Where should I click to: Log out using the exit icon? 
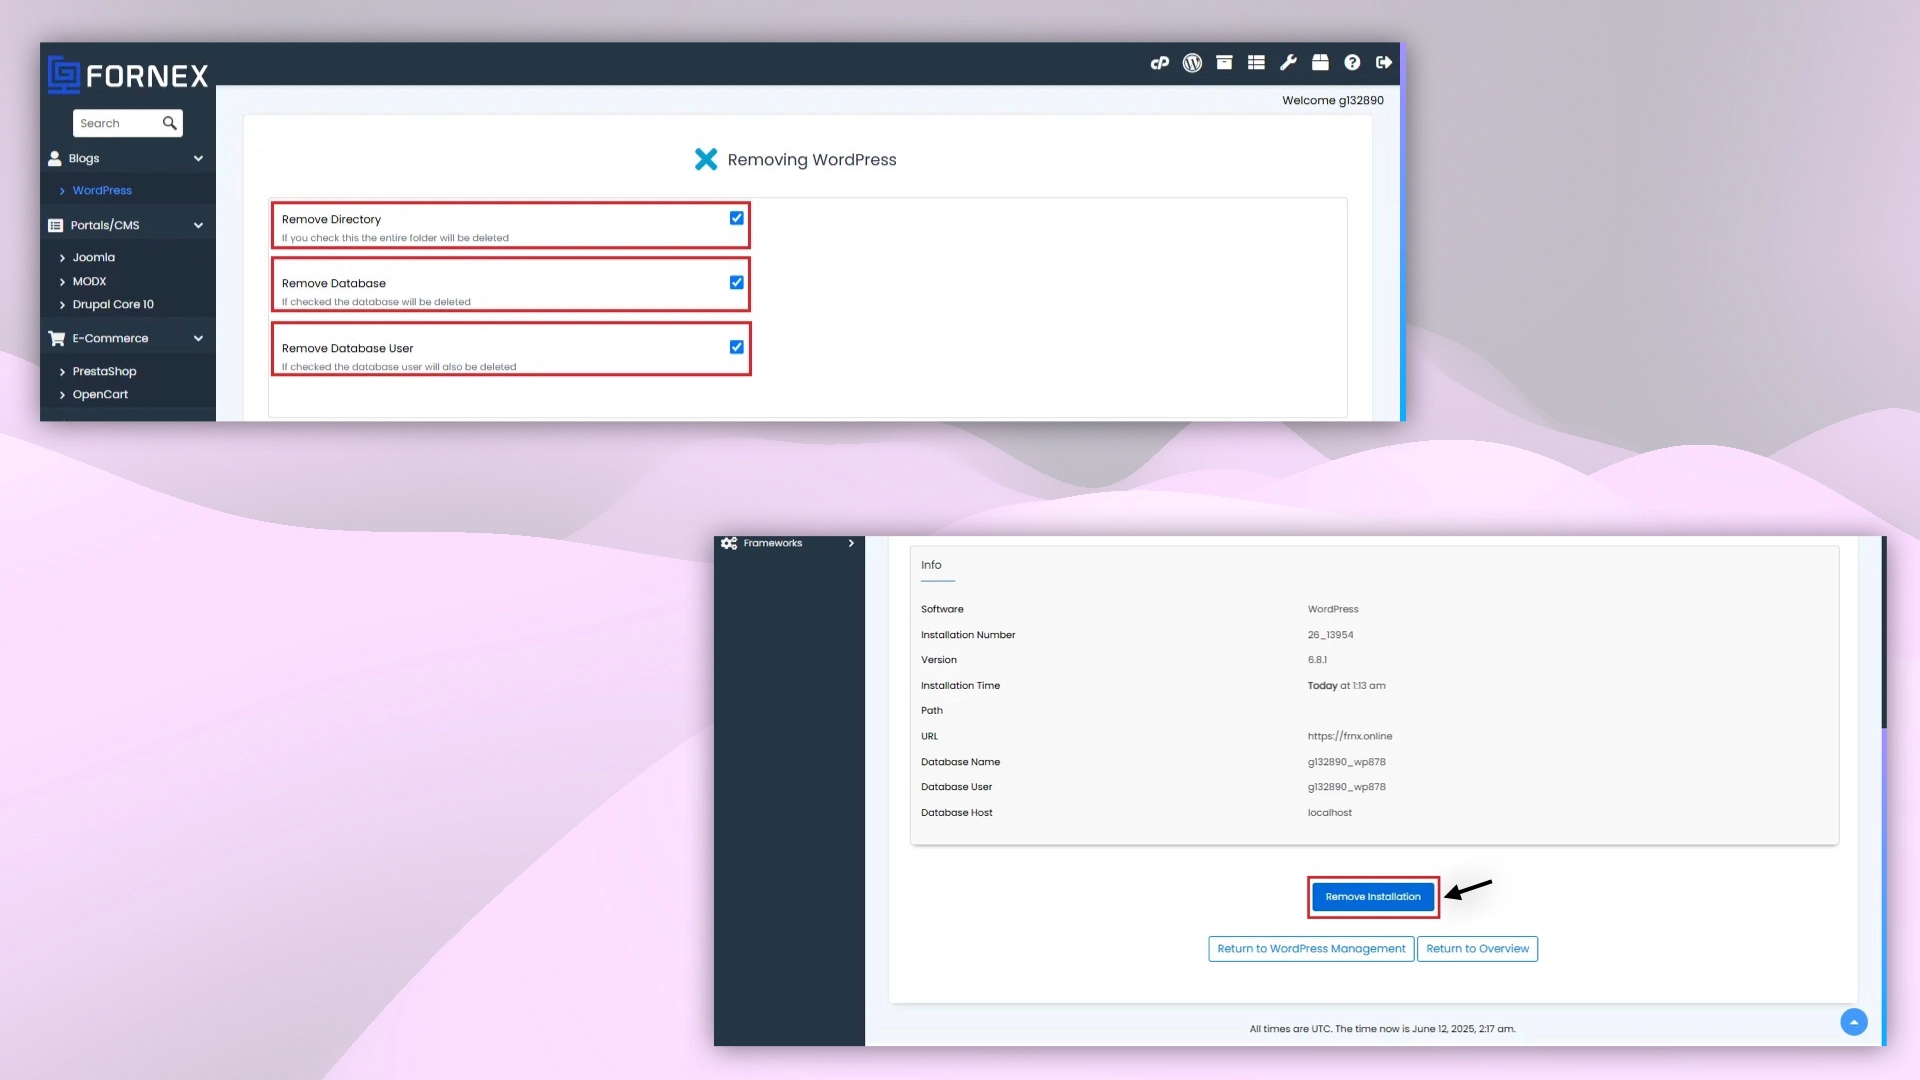coord(1384,63)
